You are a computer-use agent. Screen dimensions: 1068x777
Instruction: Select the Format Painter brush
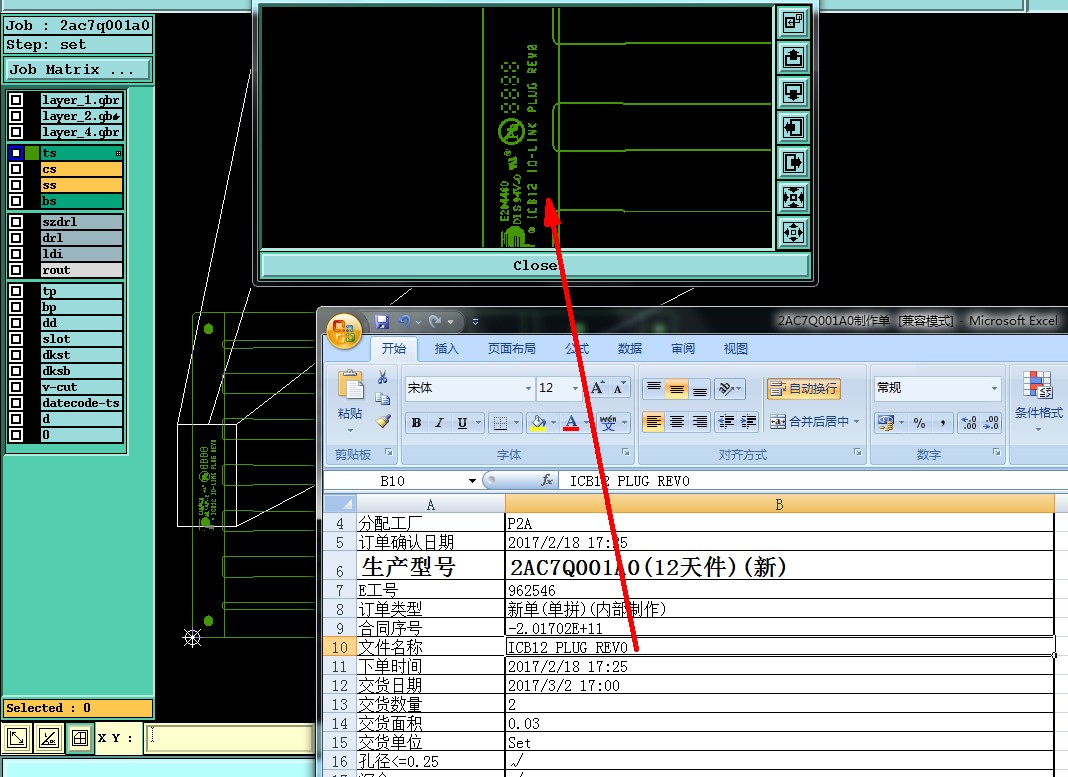coord(383,421)
